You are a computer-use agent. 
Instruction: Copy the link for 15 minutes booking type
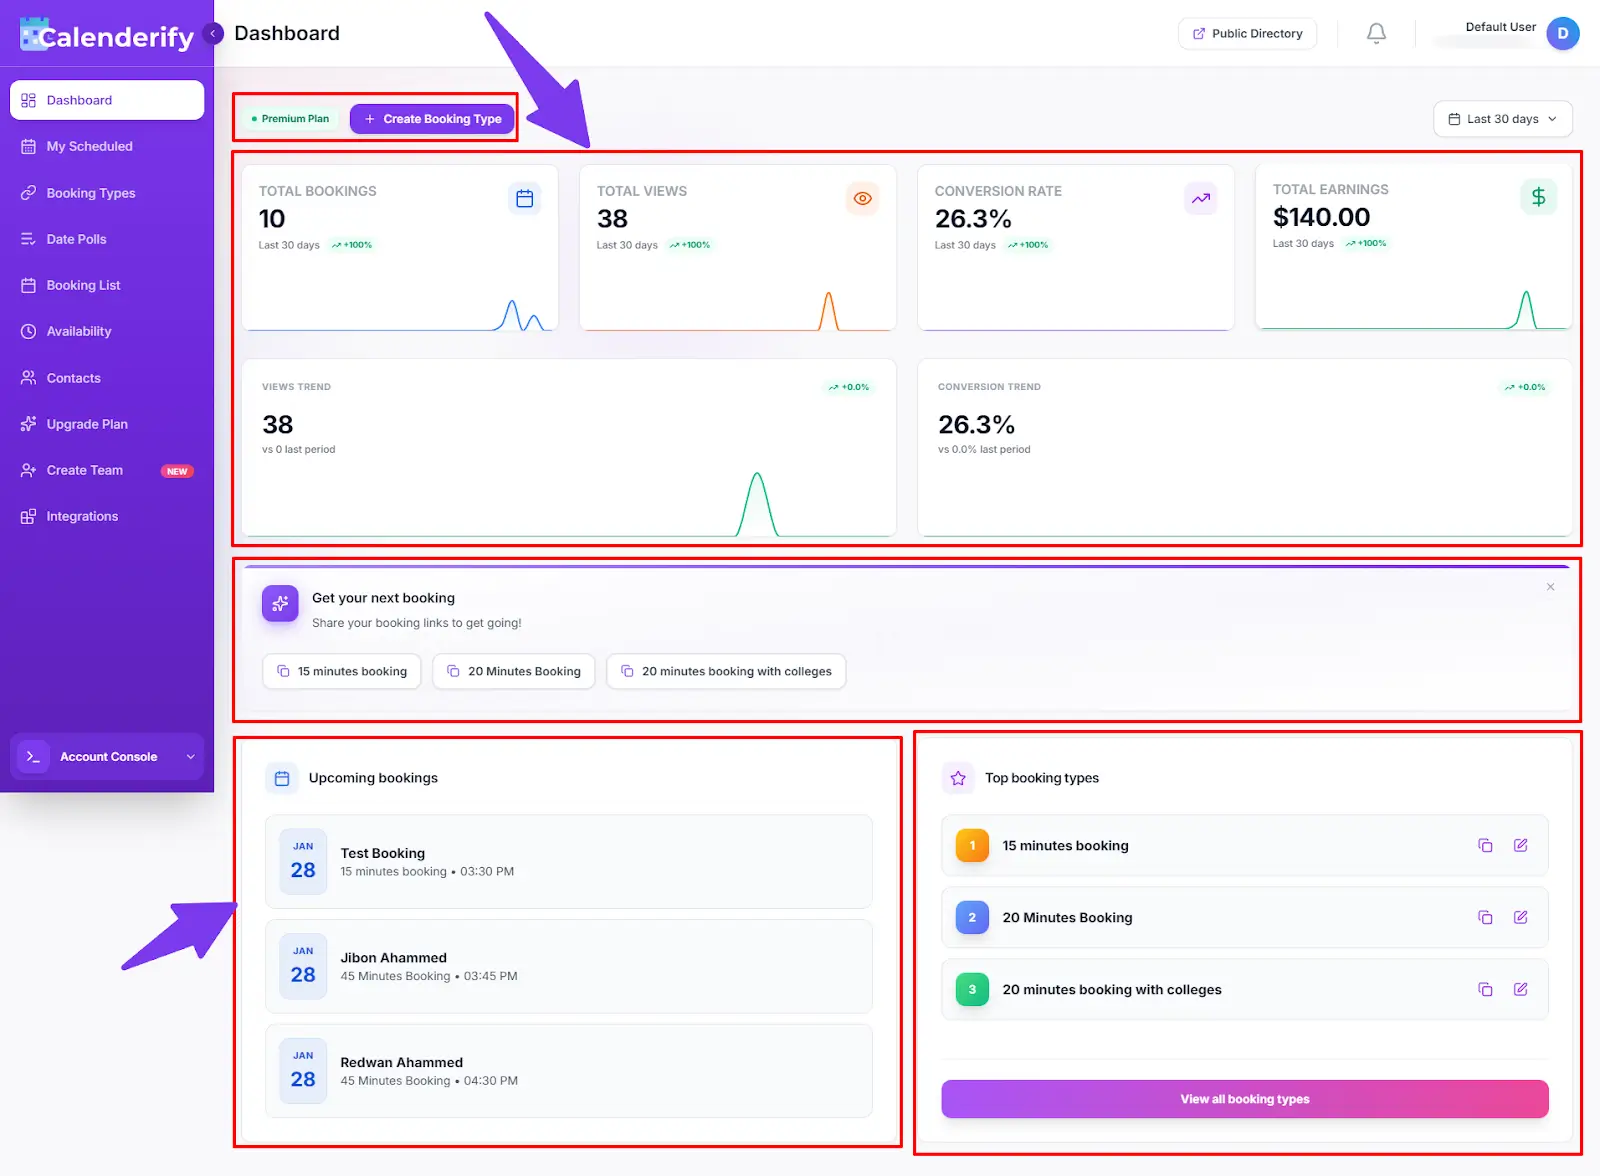[x=1485, y=845]
